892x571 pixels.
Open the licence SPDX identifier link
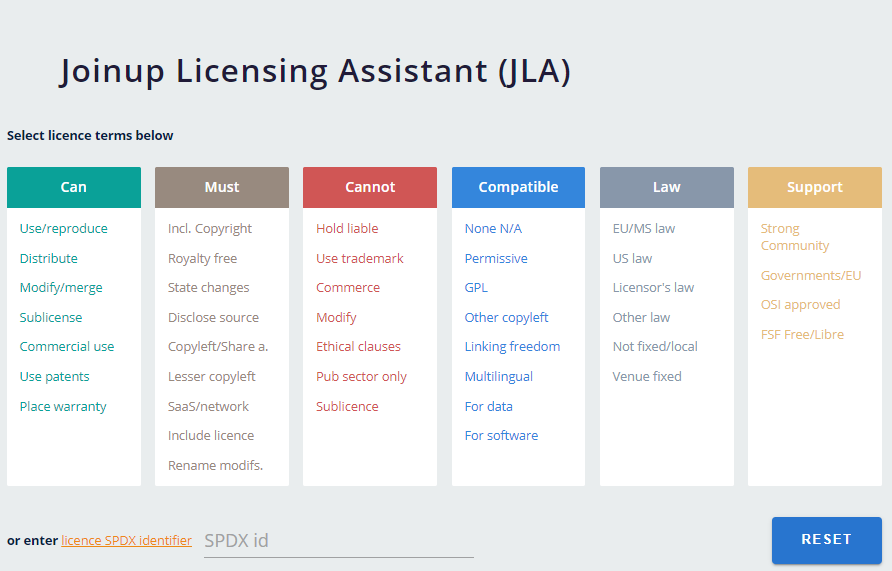click(126, 540)
